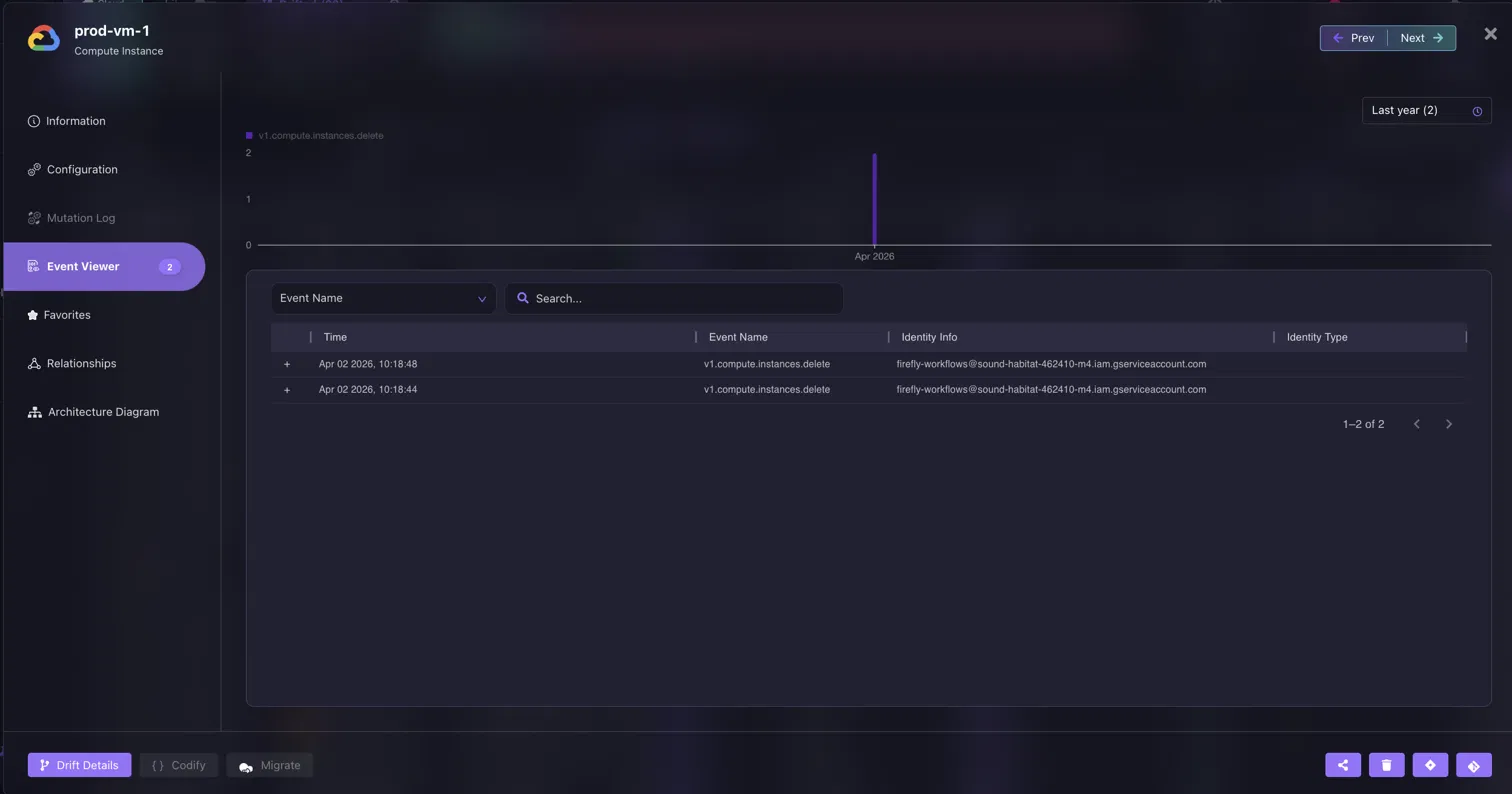Expand the 10:18:48 event row

287,364
